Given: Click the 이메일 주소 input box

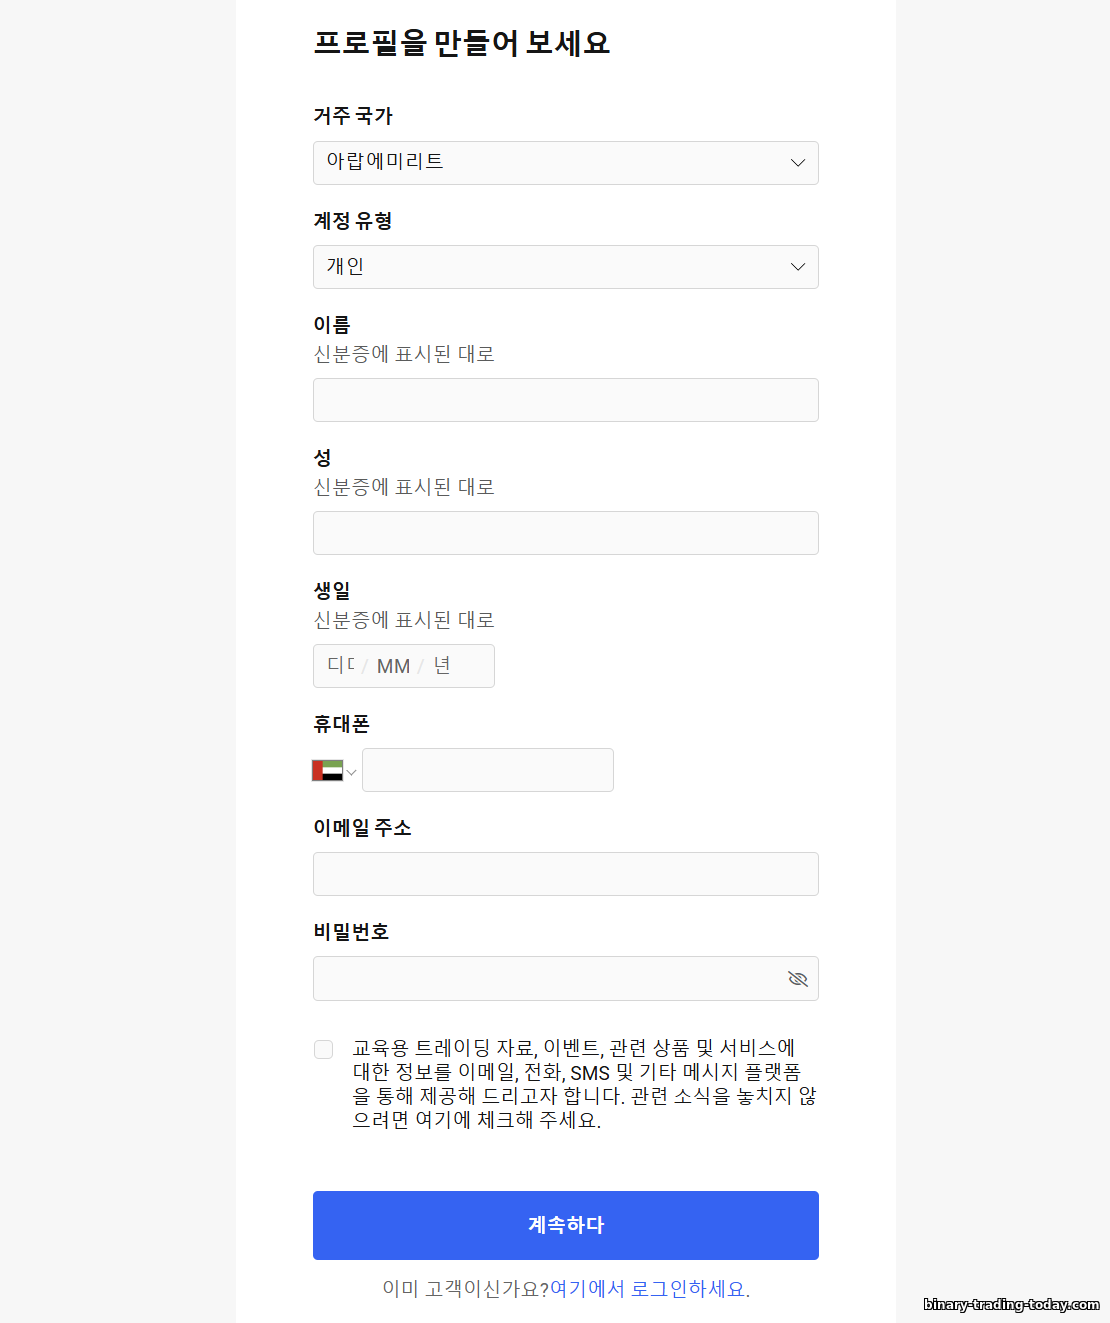Looking at the screenshot, I should 565,874.
